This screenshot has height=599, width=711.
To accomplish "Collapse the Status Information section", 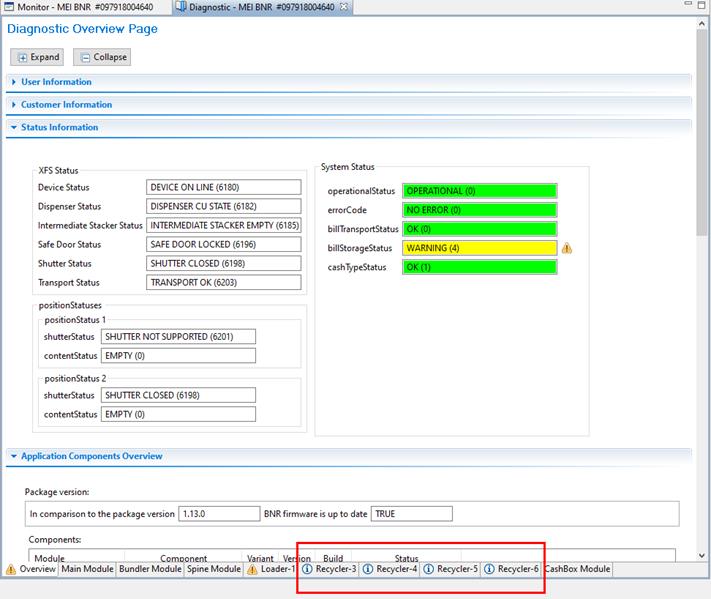I will click(13, 128).
